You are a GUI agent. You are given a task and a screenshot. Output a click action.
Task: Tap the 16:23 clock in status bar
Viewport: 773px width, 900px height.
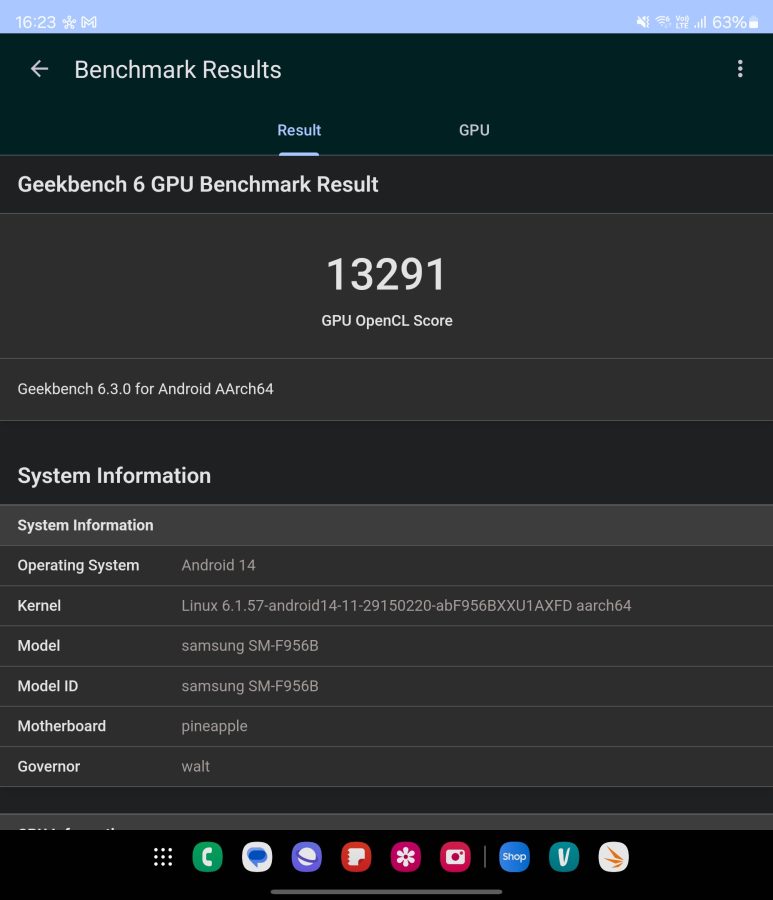36,22
